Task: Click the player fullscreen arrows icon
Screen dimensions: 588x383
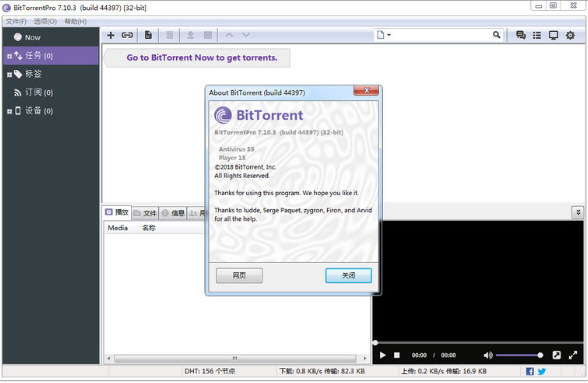Action: pos(573,355)
